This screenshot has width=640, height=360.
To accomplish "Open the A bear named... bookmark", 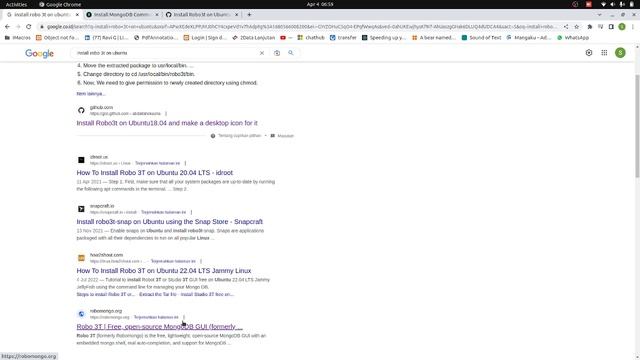I will 433,38.
